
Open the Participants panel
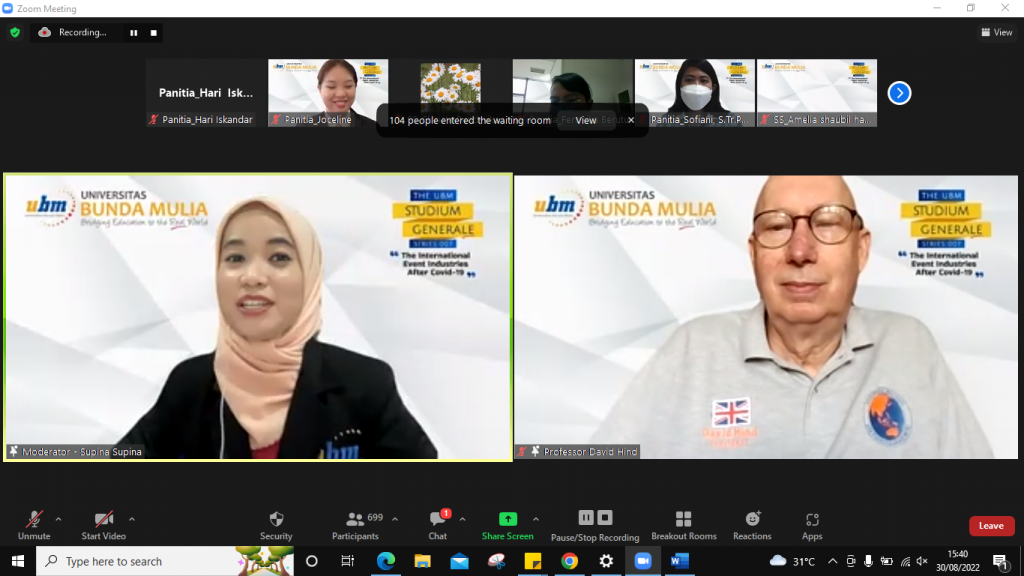click(355, 525)
